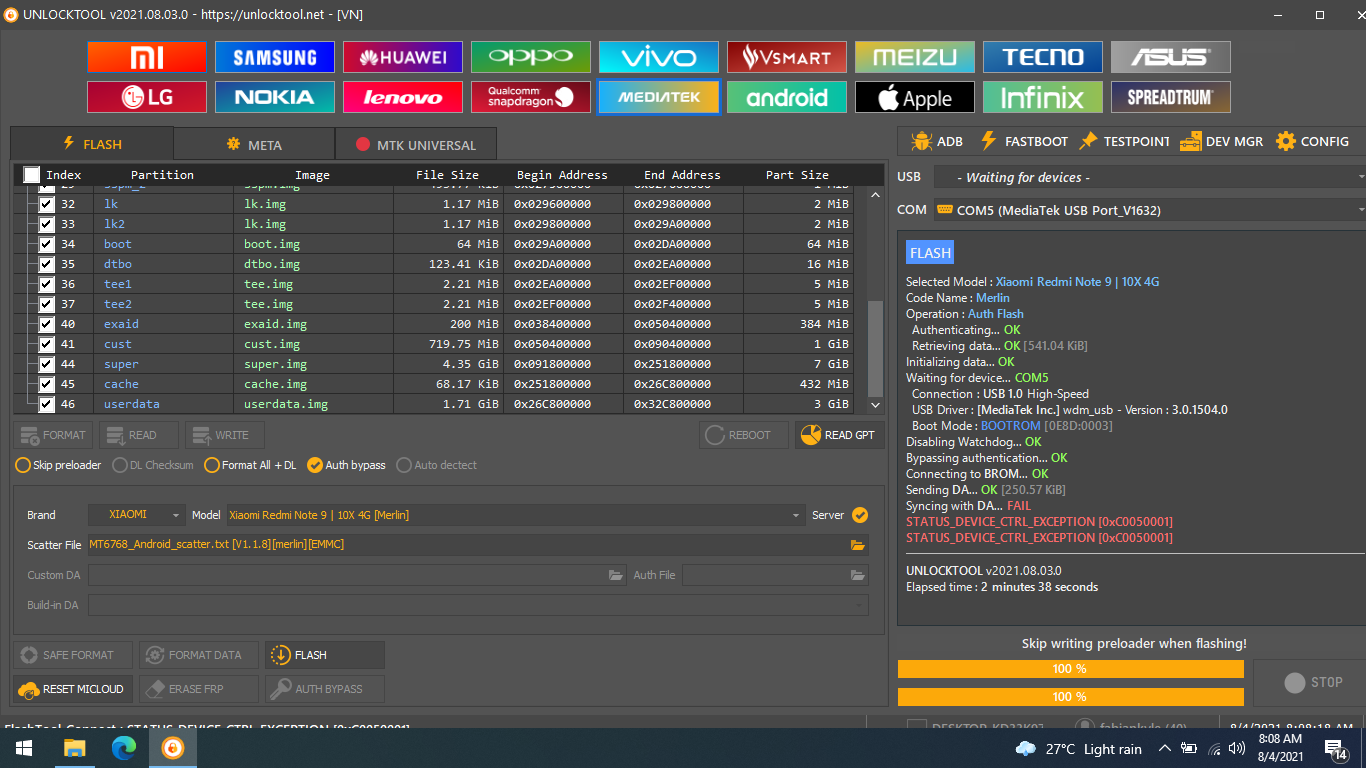Toggle the Auth bypass option
Viewport: 1366px width, 768px height.
[346, 465]
